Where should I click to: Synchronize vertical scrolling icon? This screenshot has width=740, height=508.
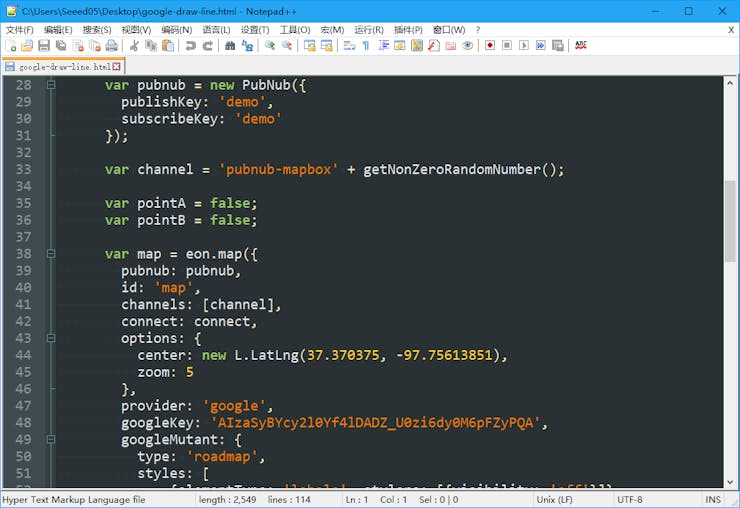pyautogui.click(x=309, y=45)
